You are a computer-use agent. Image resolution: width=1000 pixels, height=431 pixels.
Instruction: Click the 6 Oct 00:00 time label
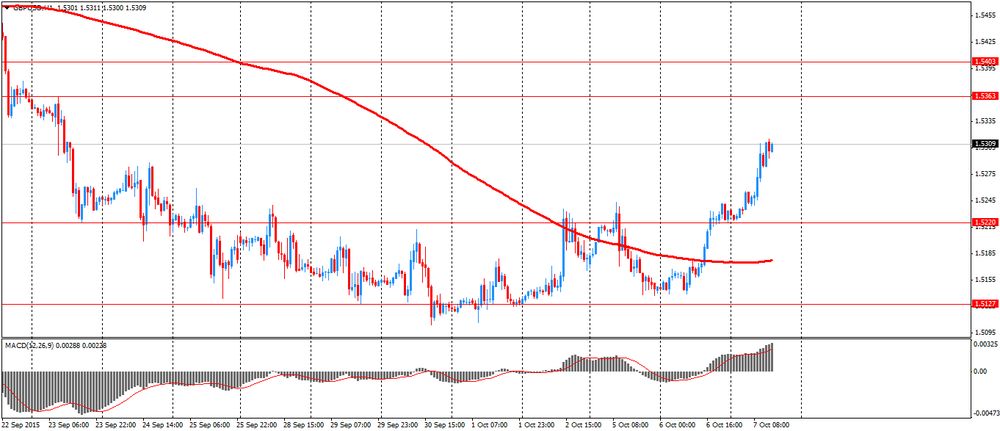[679, 423]
